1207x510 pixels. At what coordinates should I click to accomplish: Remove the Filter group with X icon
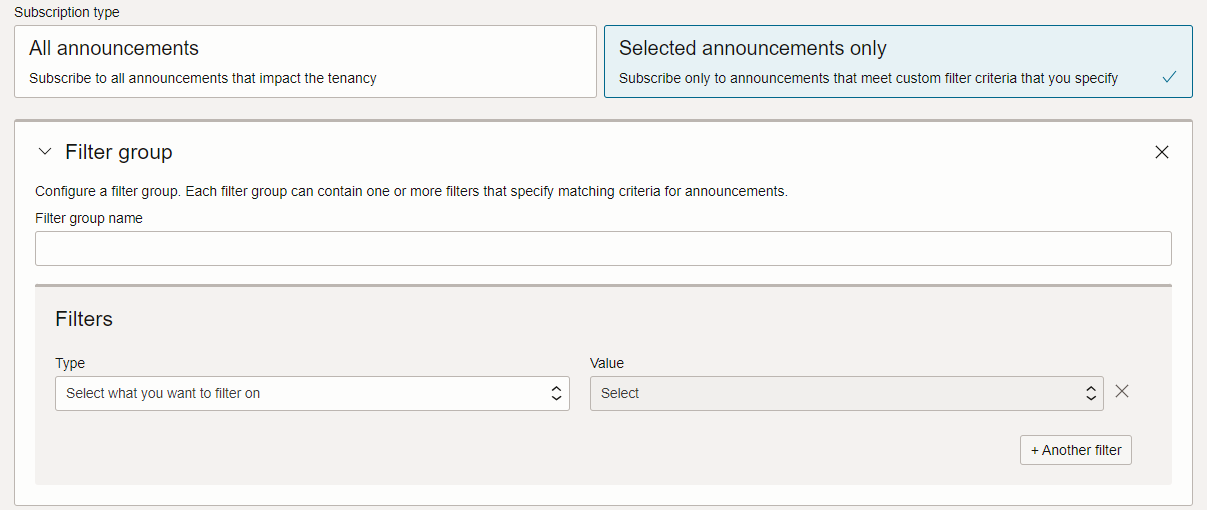(x=1161, y=152)
